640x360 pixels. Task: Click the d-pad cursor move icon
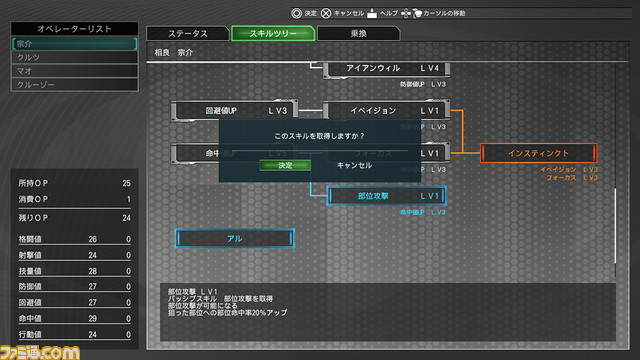coord(406,13)
